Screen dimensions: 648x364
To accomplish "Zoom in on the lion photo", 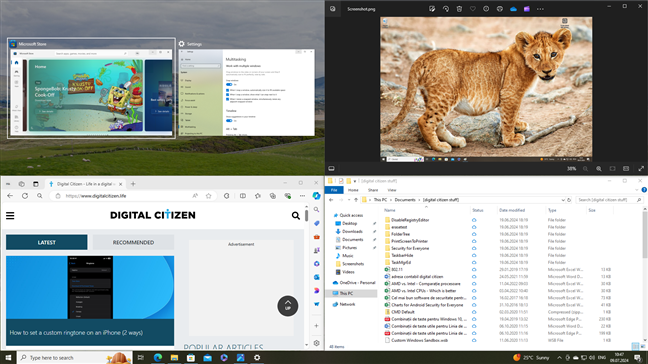I will coord(599,169).
